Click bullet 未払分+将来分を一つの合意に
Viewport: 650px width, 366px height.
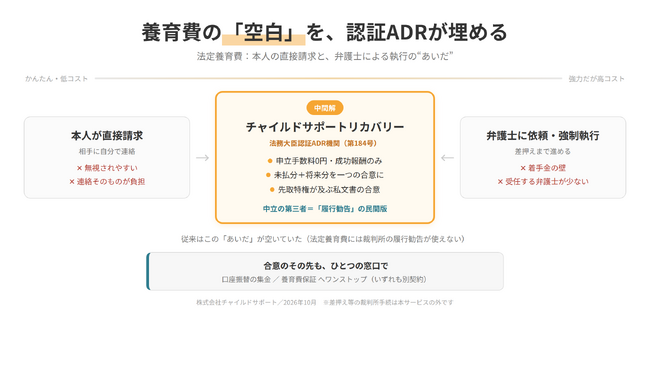pos(325,175)
